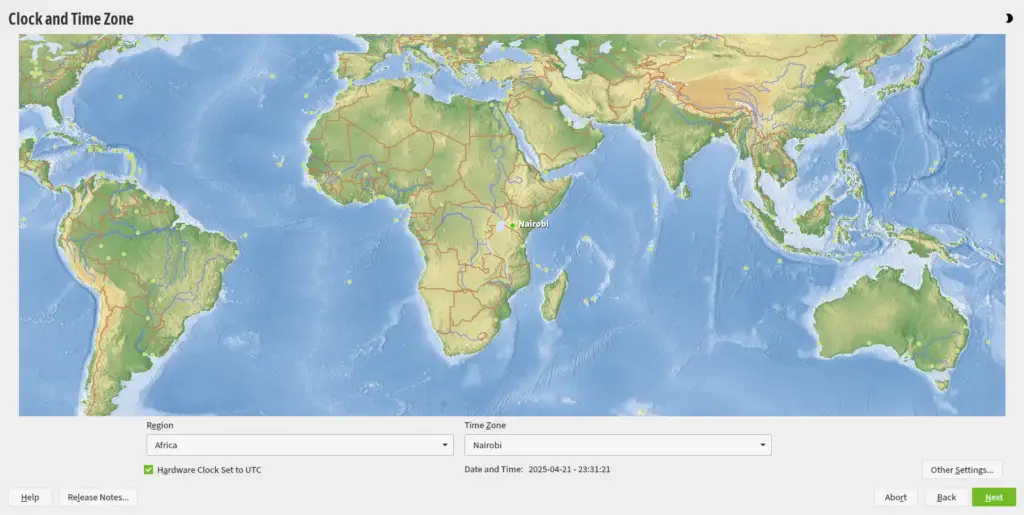Proceed with the green Next button

[993, 497]
